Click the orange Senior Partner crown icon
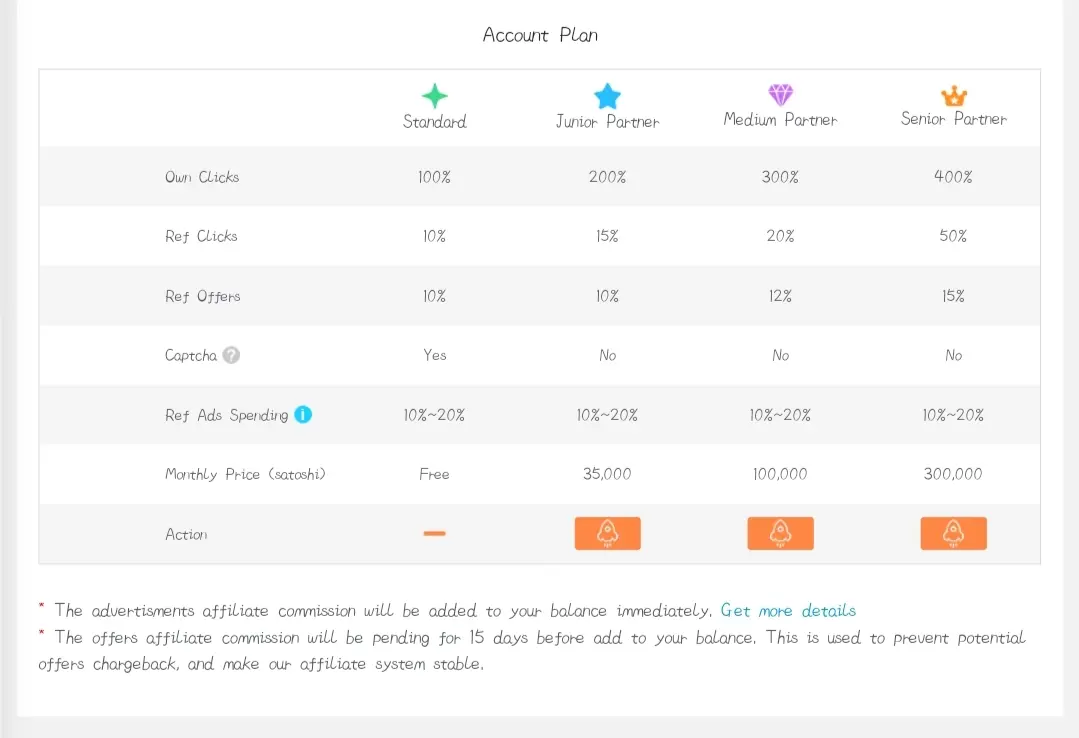The image size is (1079, 738). 954,96
